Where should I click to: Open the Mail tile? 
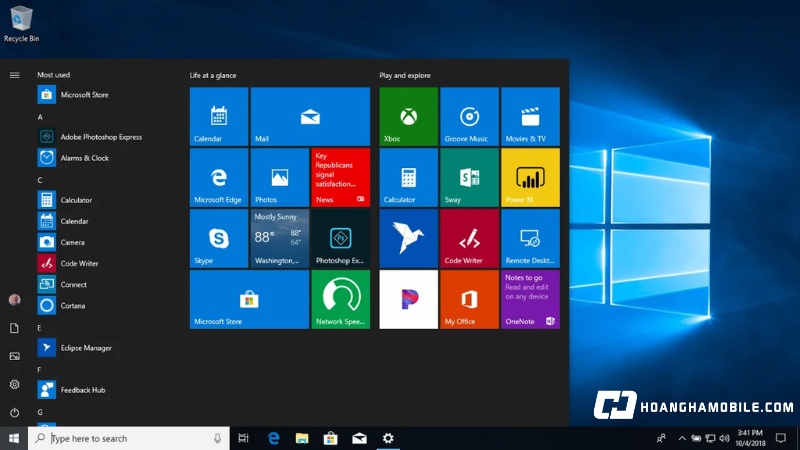[310, 116]
